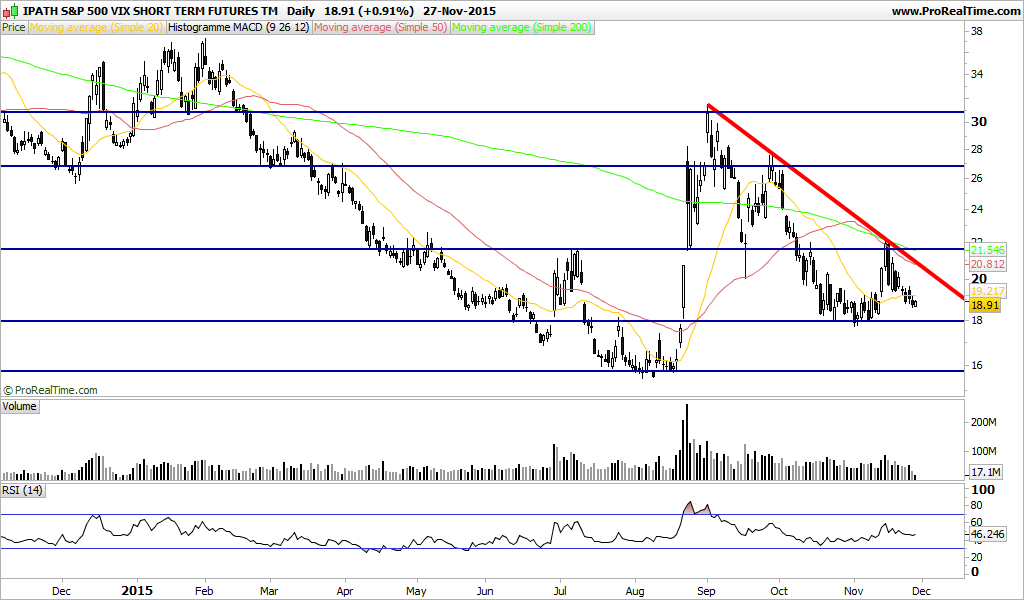Click the Daily timeframe text
The image size is (1024, 600).
[300, 11]
